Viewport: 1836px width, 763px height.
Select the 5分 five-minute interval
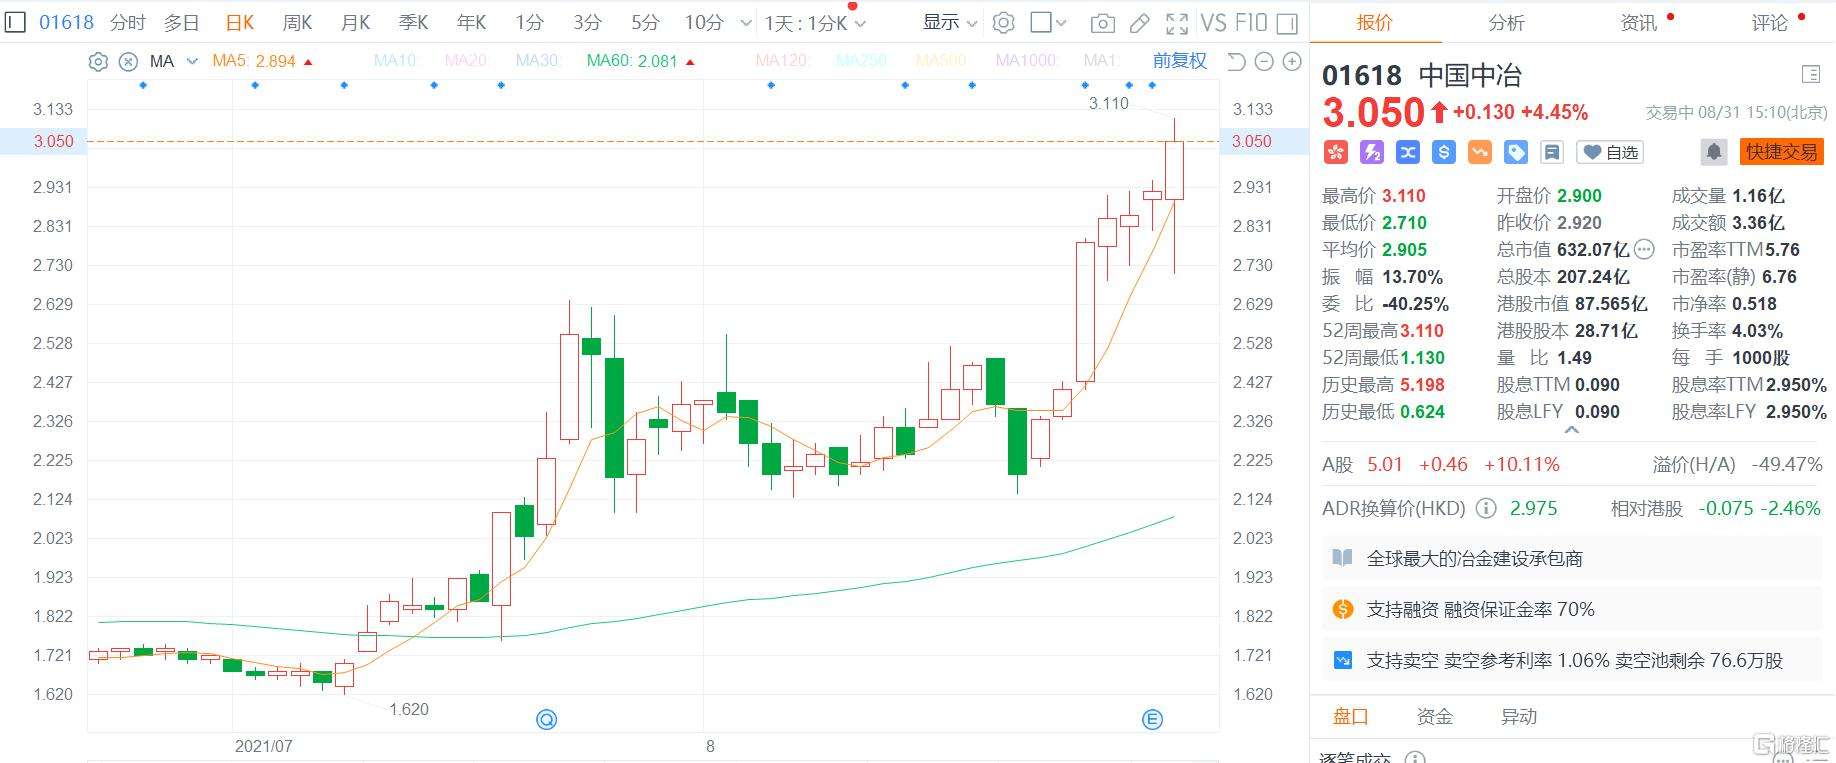coord(645,22)
